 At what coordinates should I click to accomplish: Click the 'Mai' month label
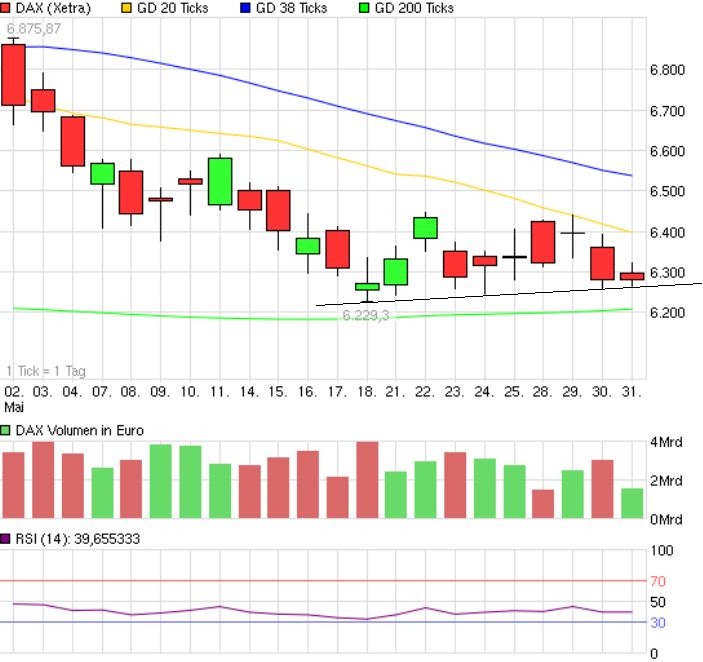coord(14,407)
